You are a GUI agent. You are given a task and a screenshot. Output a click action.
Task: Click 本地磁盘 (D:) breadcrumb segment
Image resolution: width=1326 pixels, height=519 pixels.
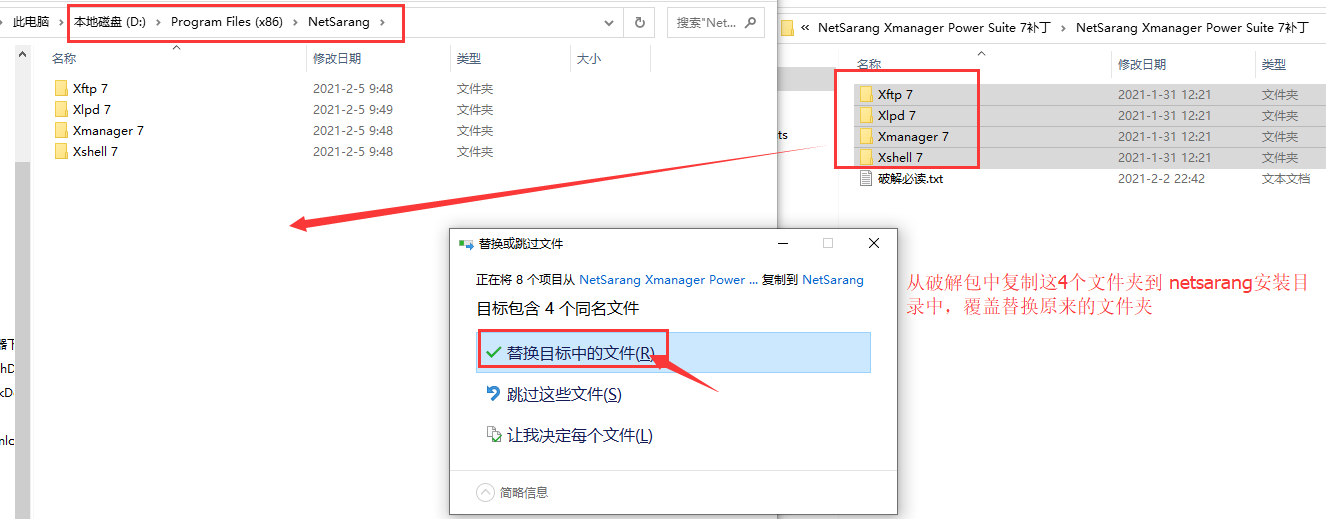[x=110, y=22]
